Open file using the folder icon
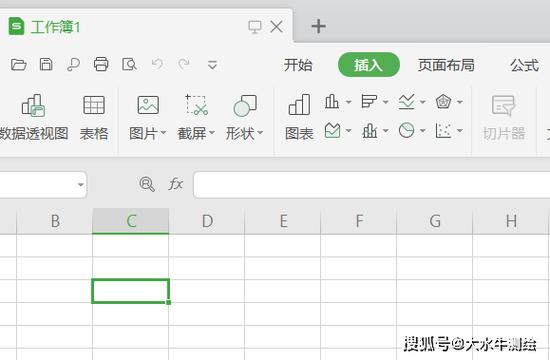 point(19,65)
